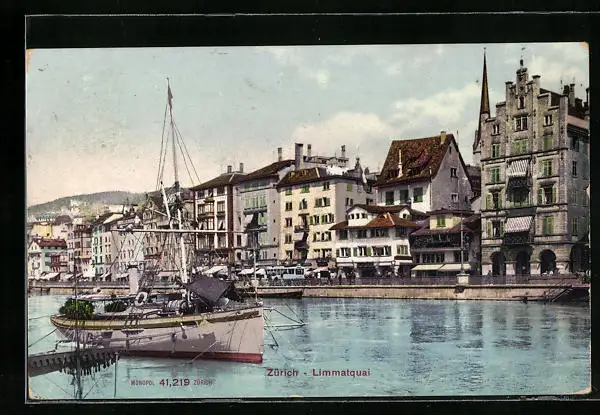
Task: Select the striped awning on the right building
Action: 517,224
